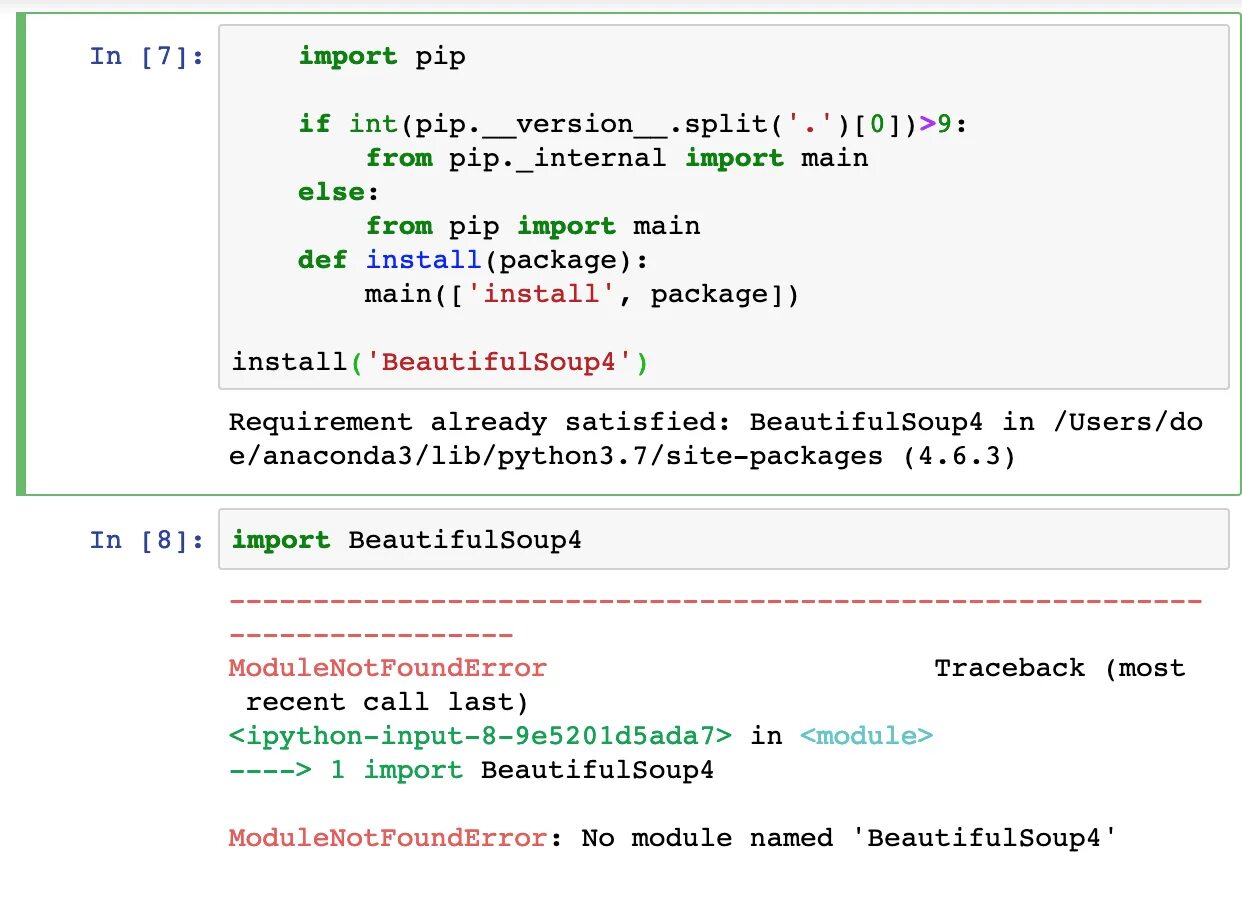The width and height of the screenshot is (1242, 898).
Task: Click the site-packages (4.6.3) output line
Action: click(622, 456)
